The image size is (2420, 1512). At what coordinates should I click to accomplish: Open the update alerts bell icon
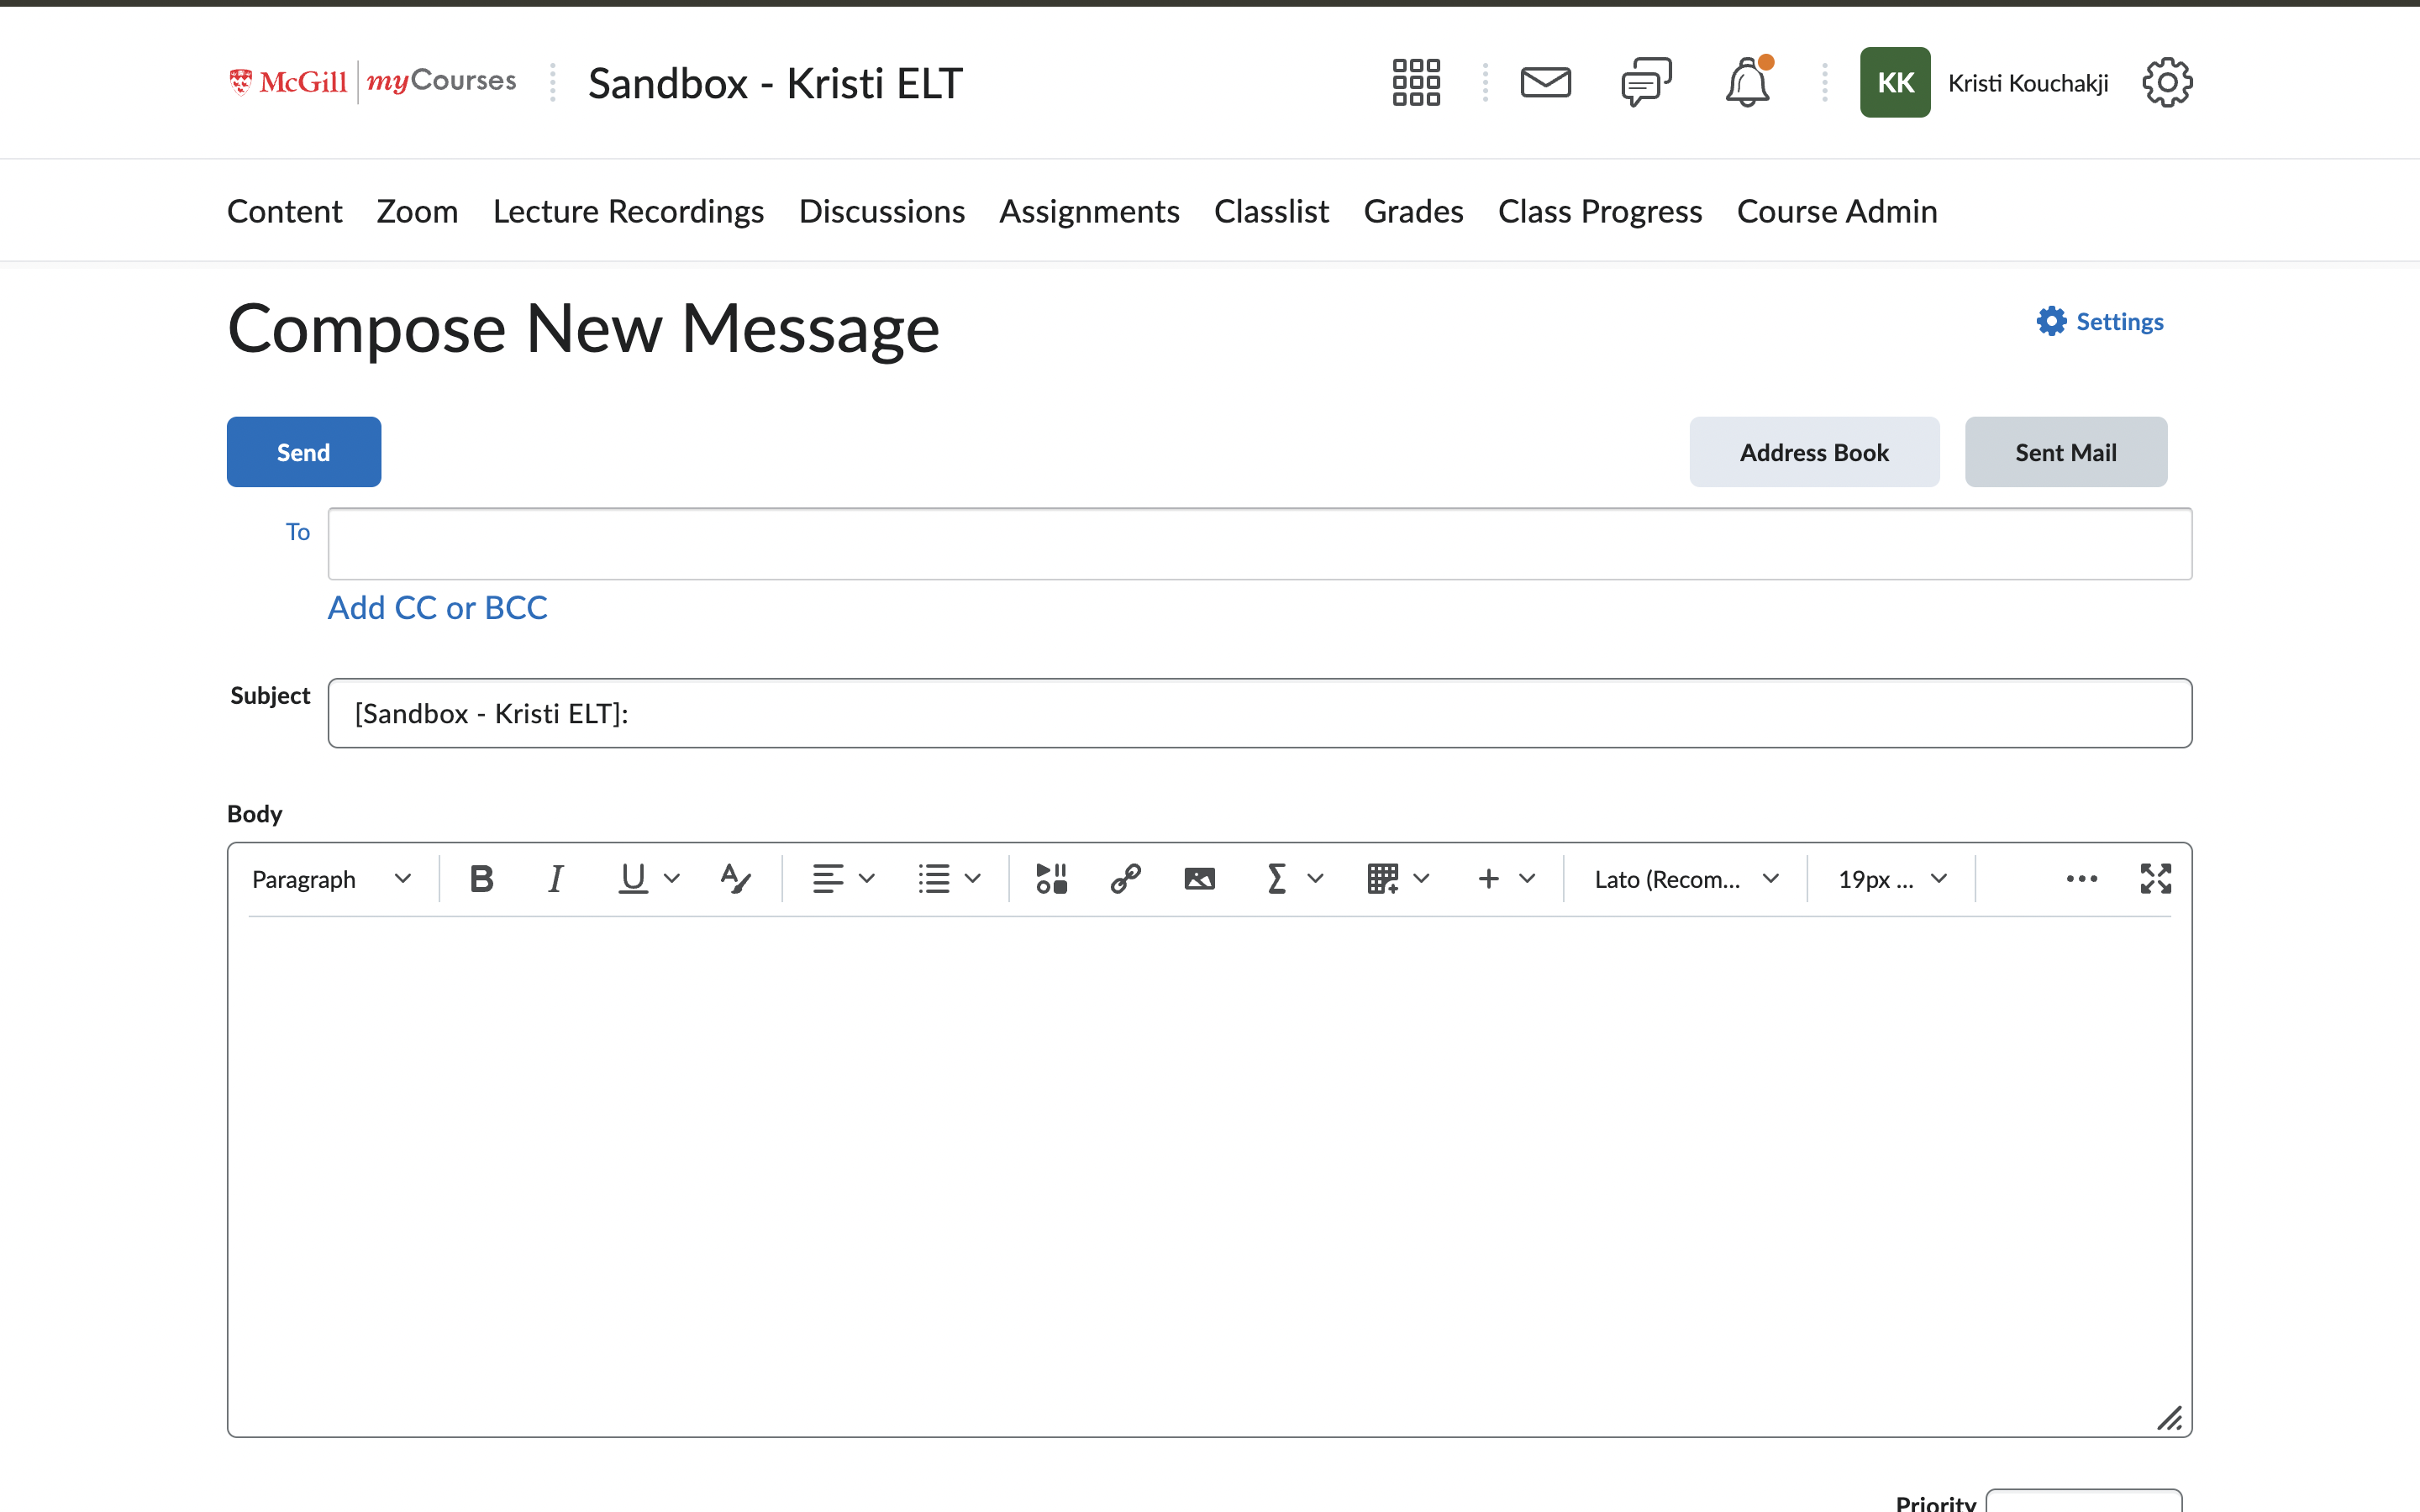point(1747,82)
